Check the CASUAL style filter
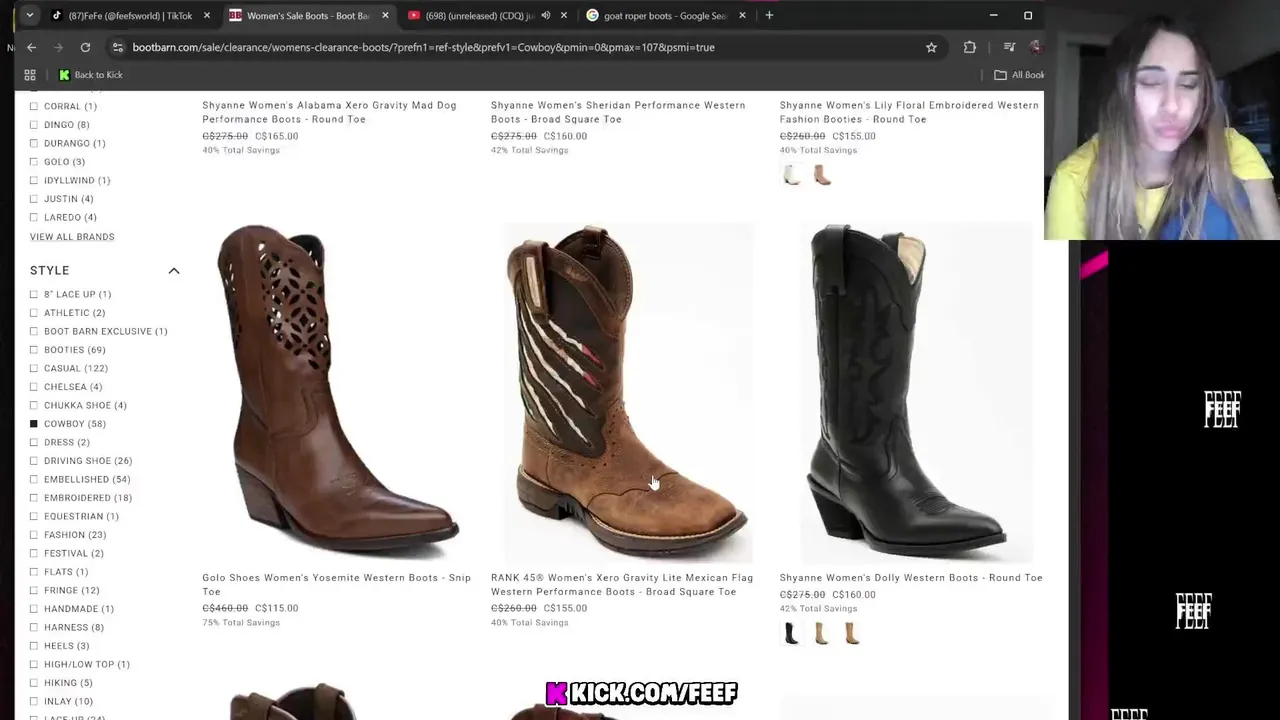Image resolution: width=1280 pixels, height=720 pixels. pyautogui.click(x=34, y=368)
